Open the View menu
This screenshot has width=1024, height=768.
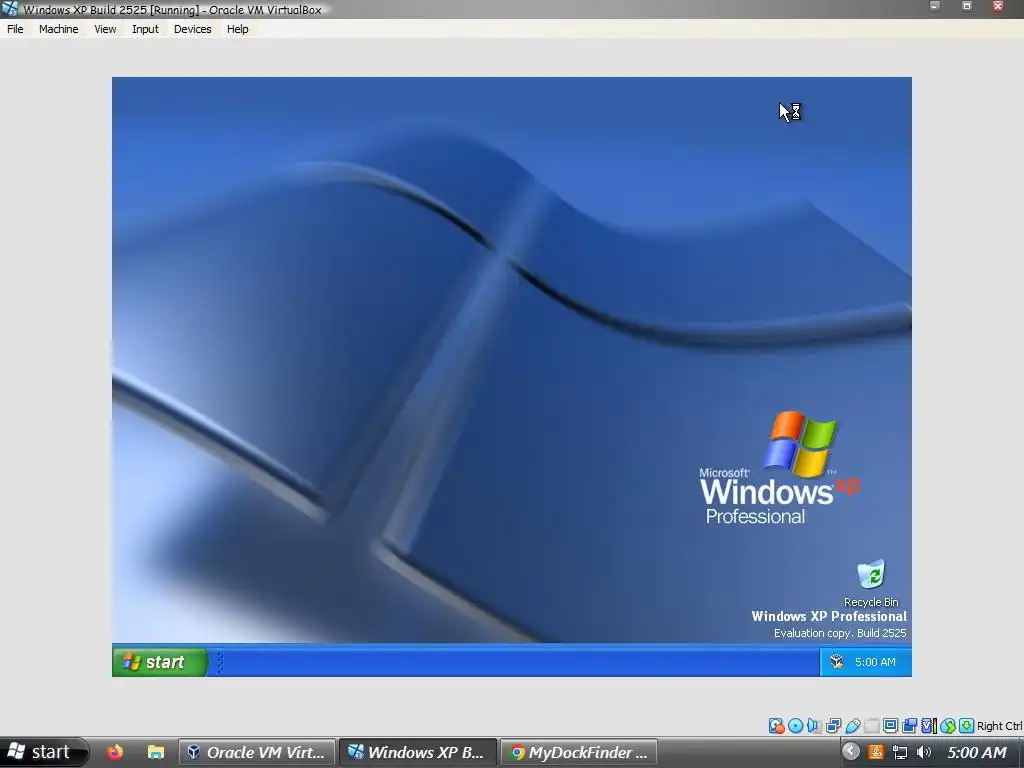[104, 29]
